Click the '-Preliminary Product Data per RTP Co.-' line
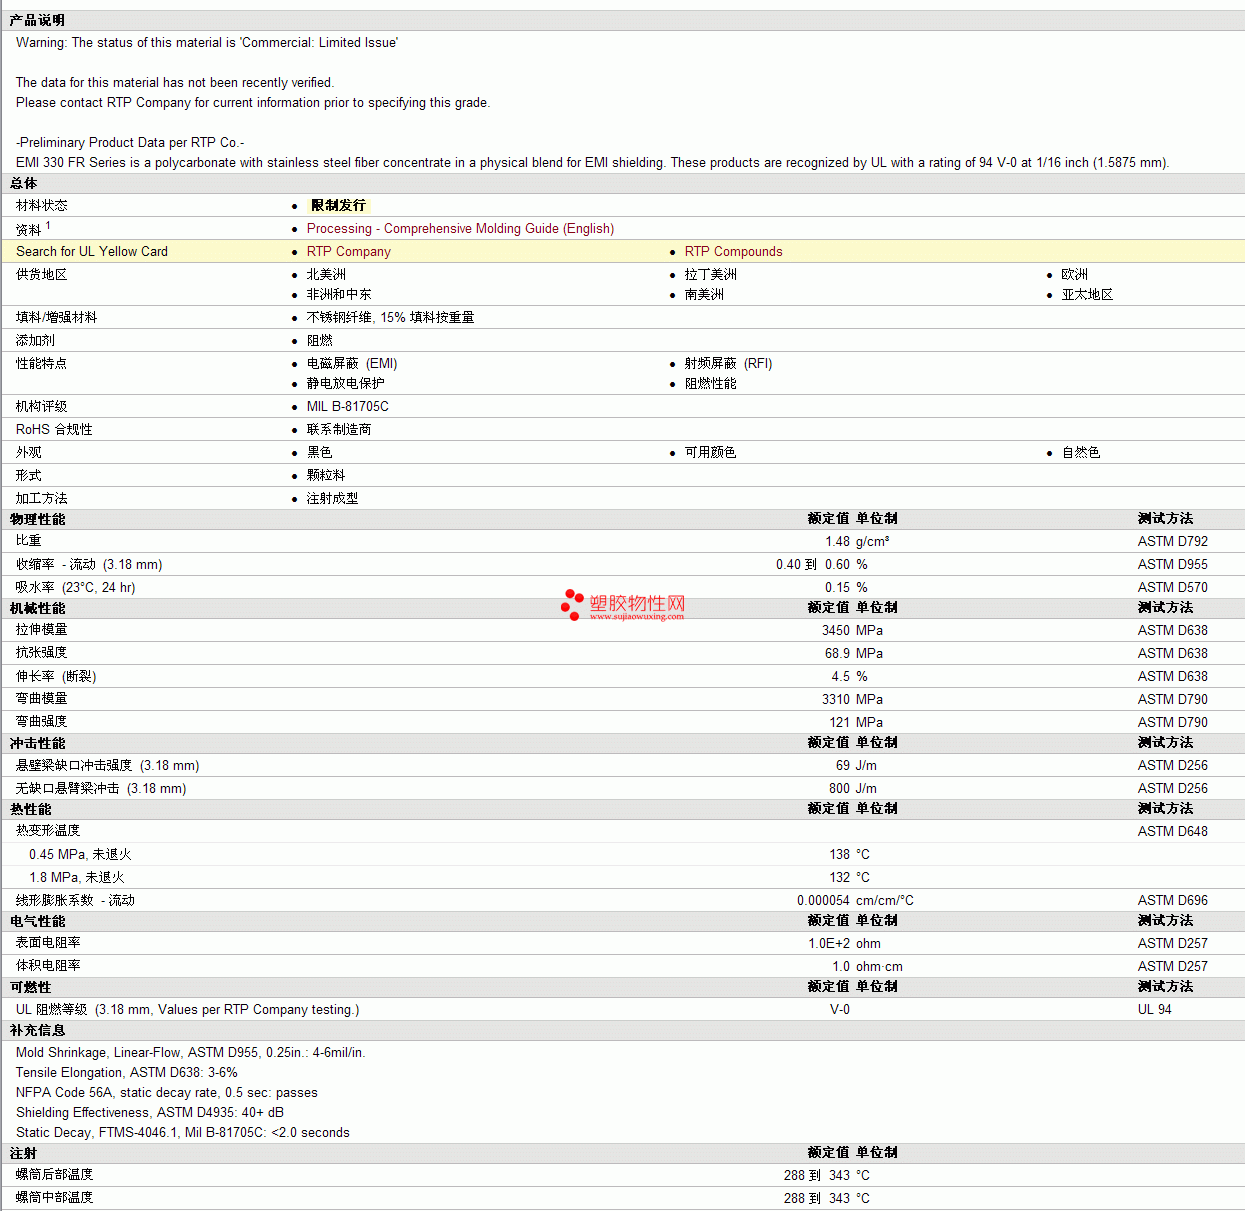 pos(130,142)
